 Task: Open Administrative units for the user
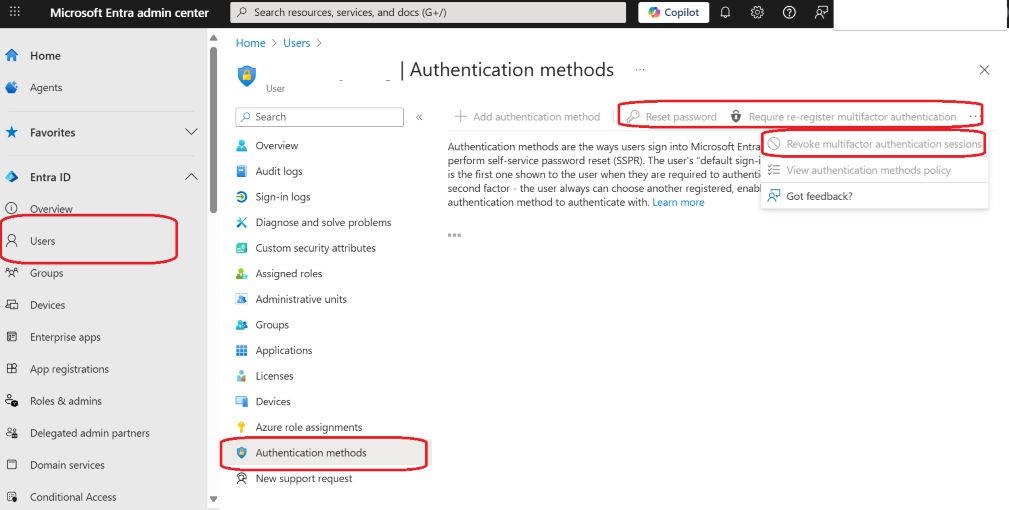301,299
